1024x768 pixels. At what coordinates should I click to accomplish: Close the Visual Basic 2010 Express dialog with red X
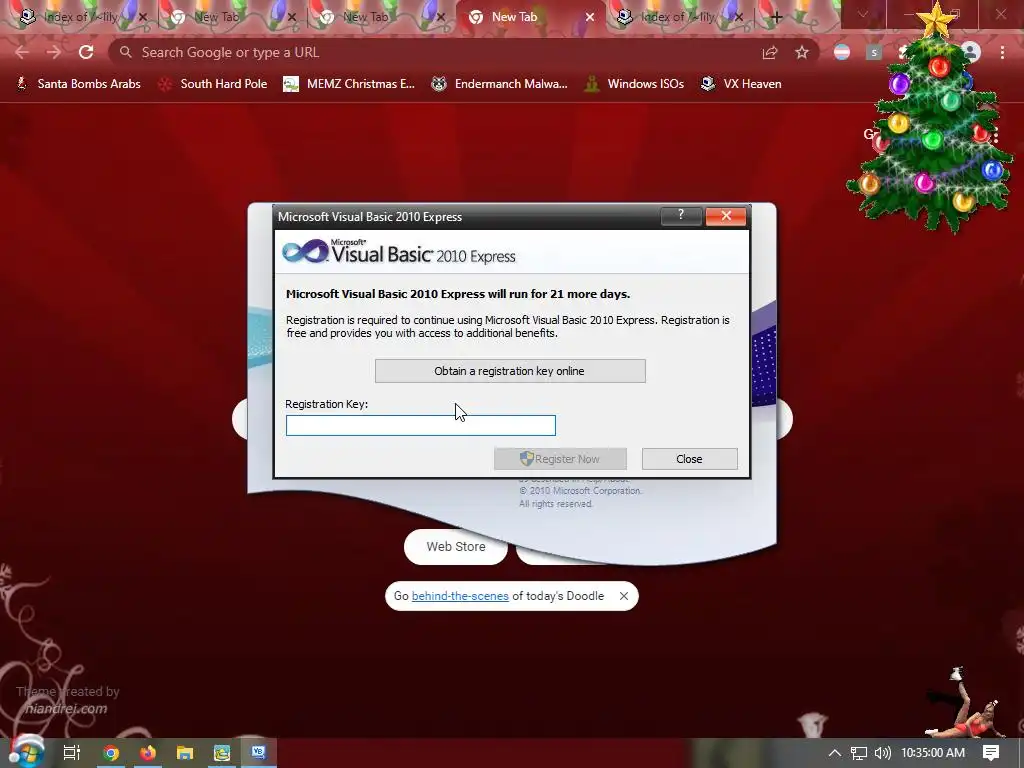pos(726,216)
